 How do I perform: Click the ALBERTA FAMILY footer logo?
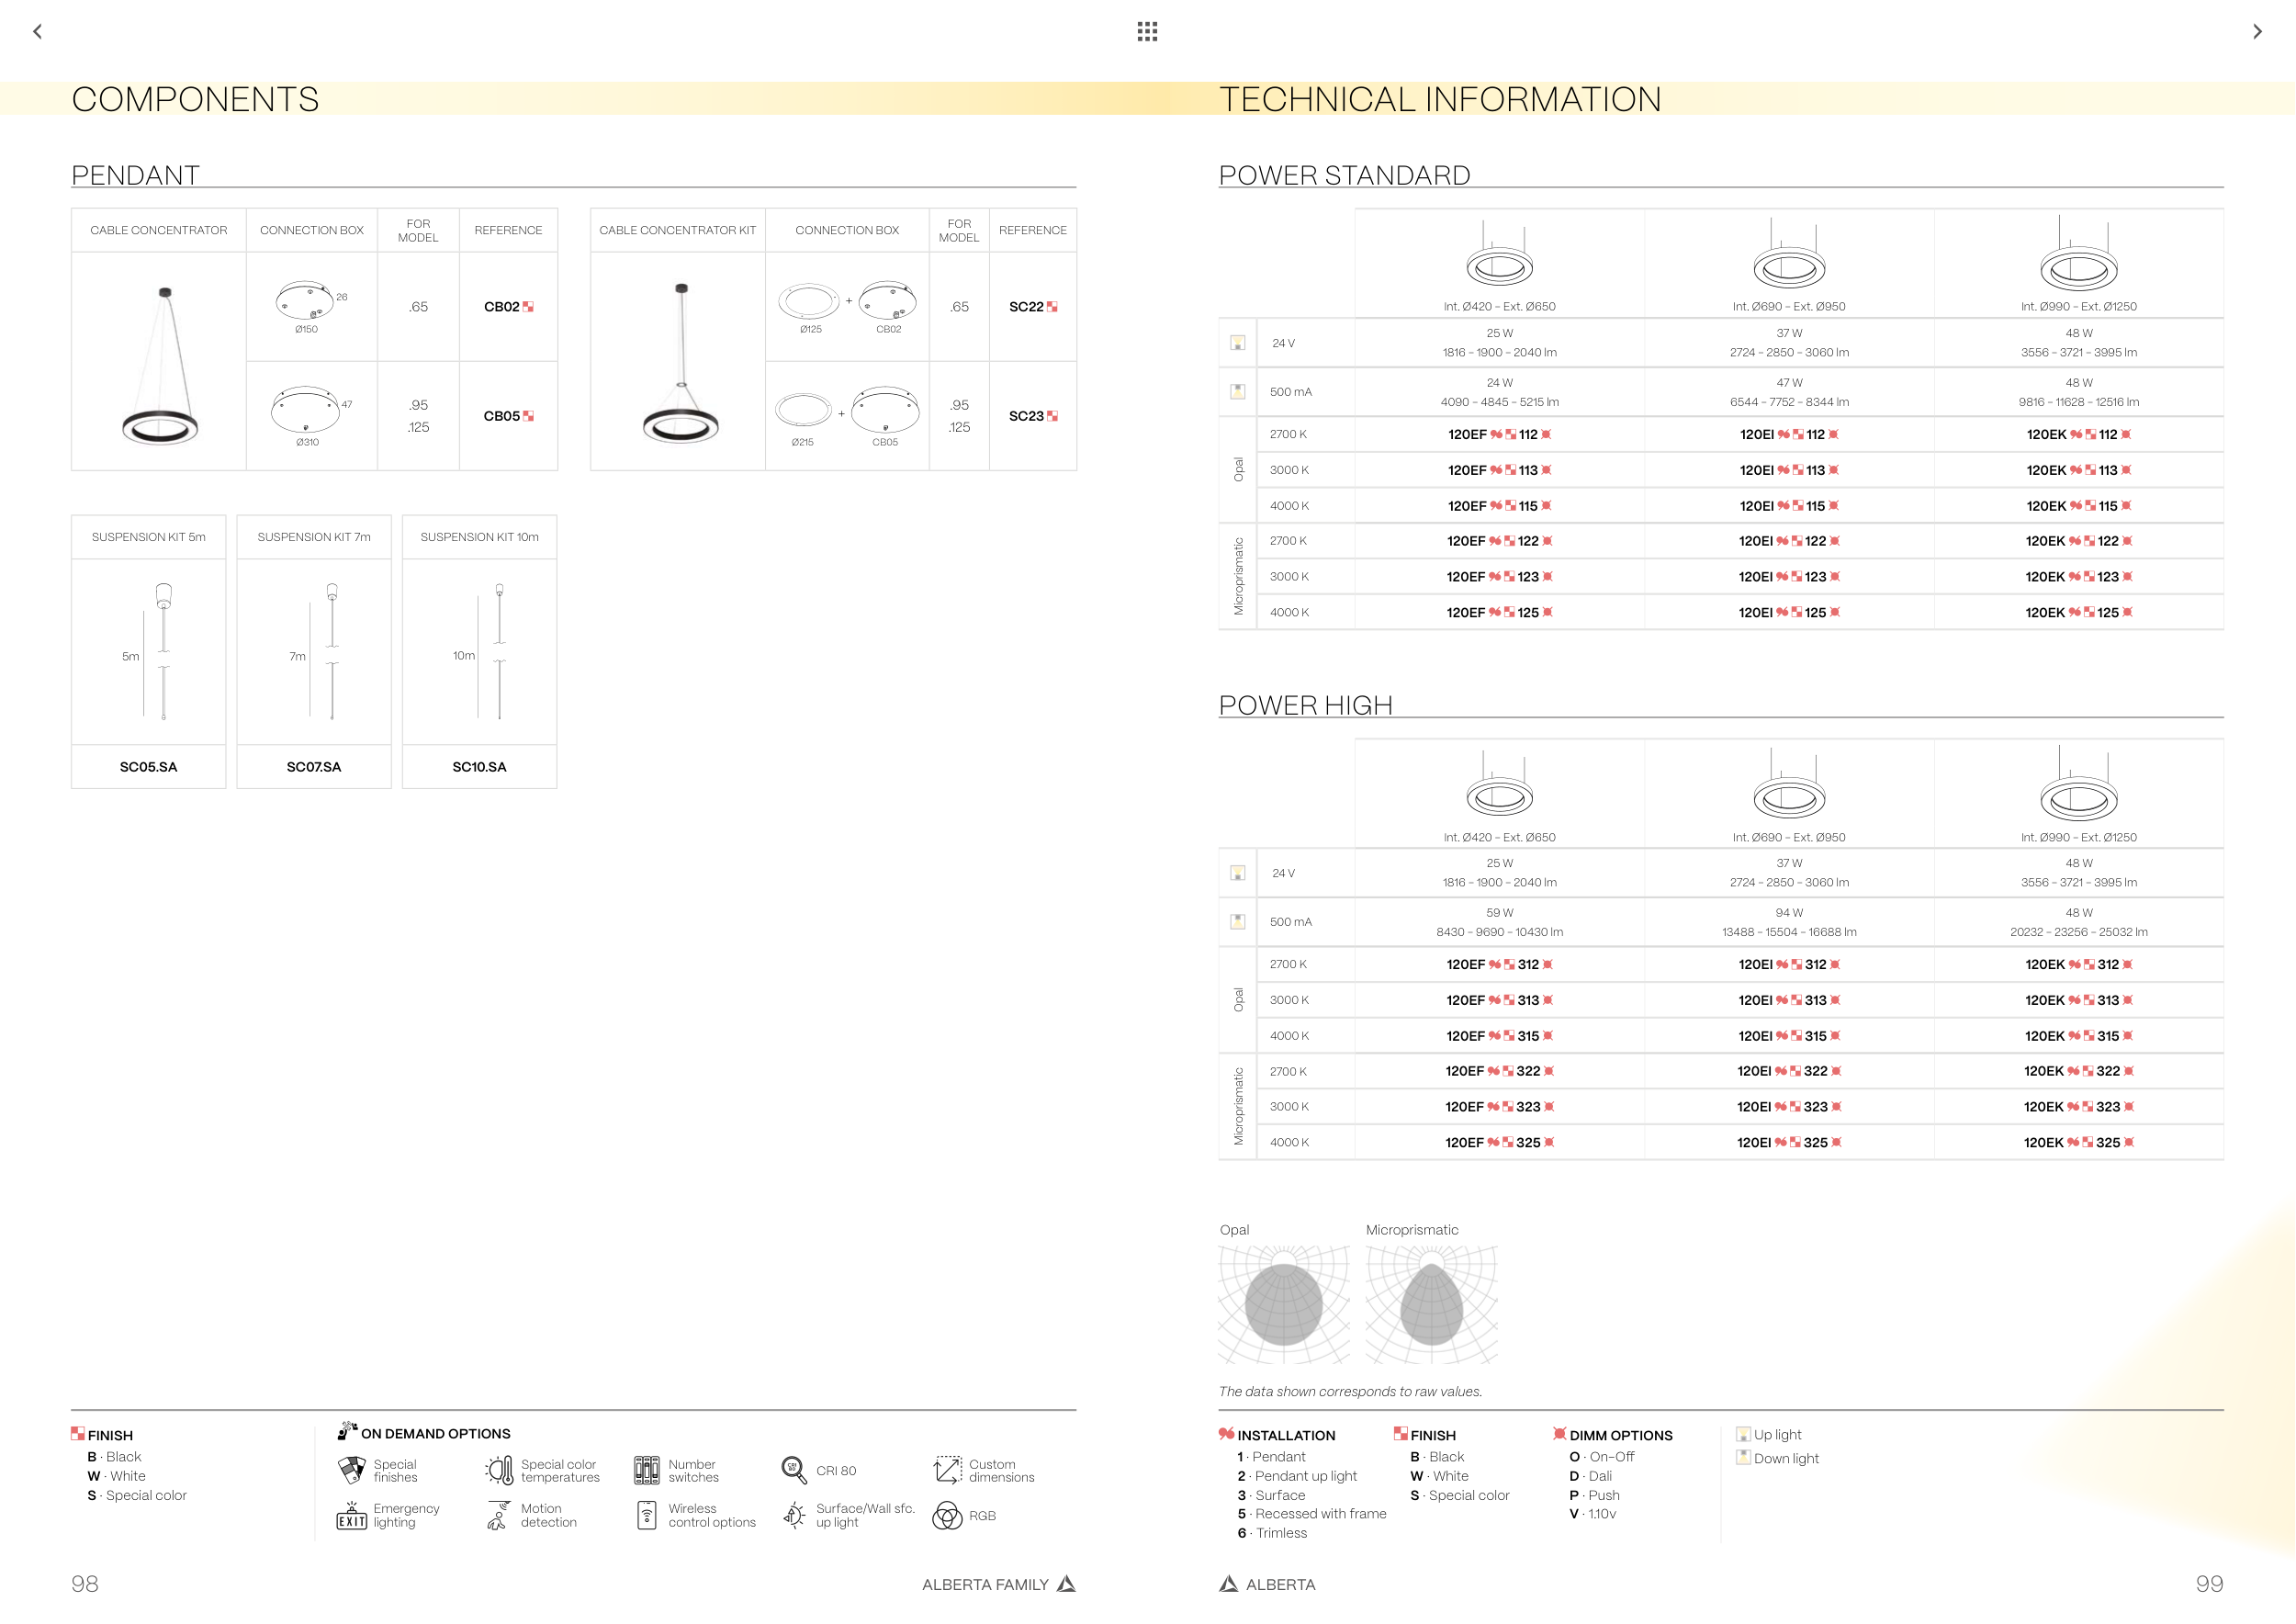(x=1066, y=1584)
